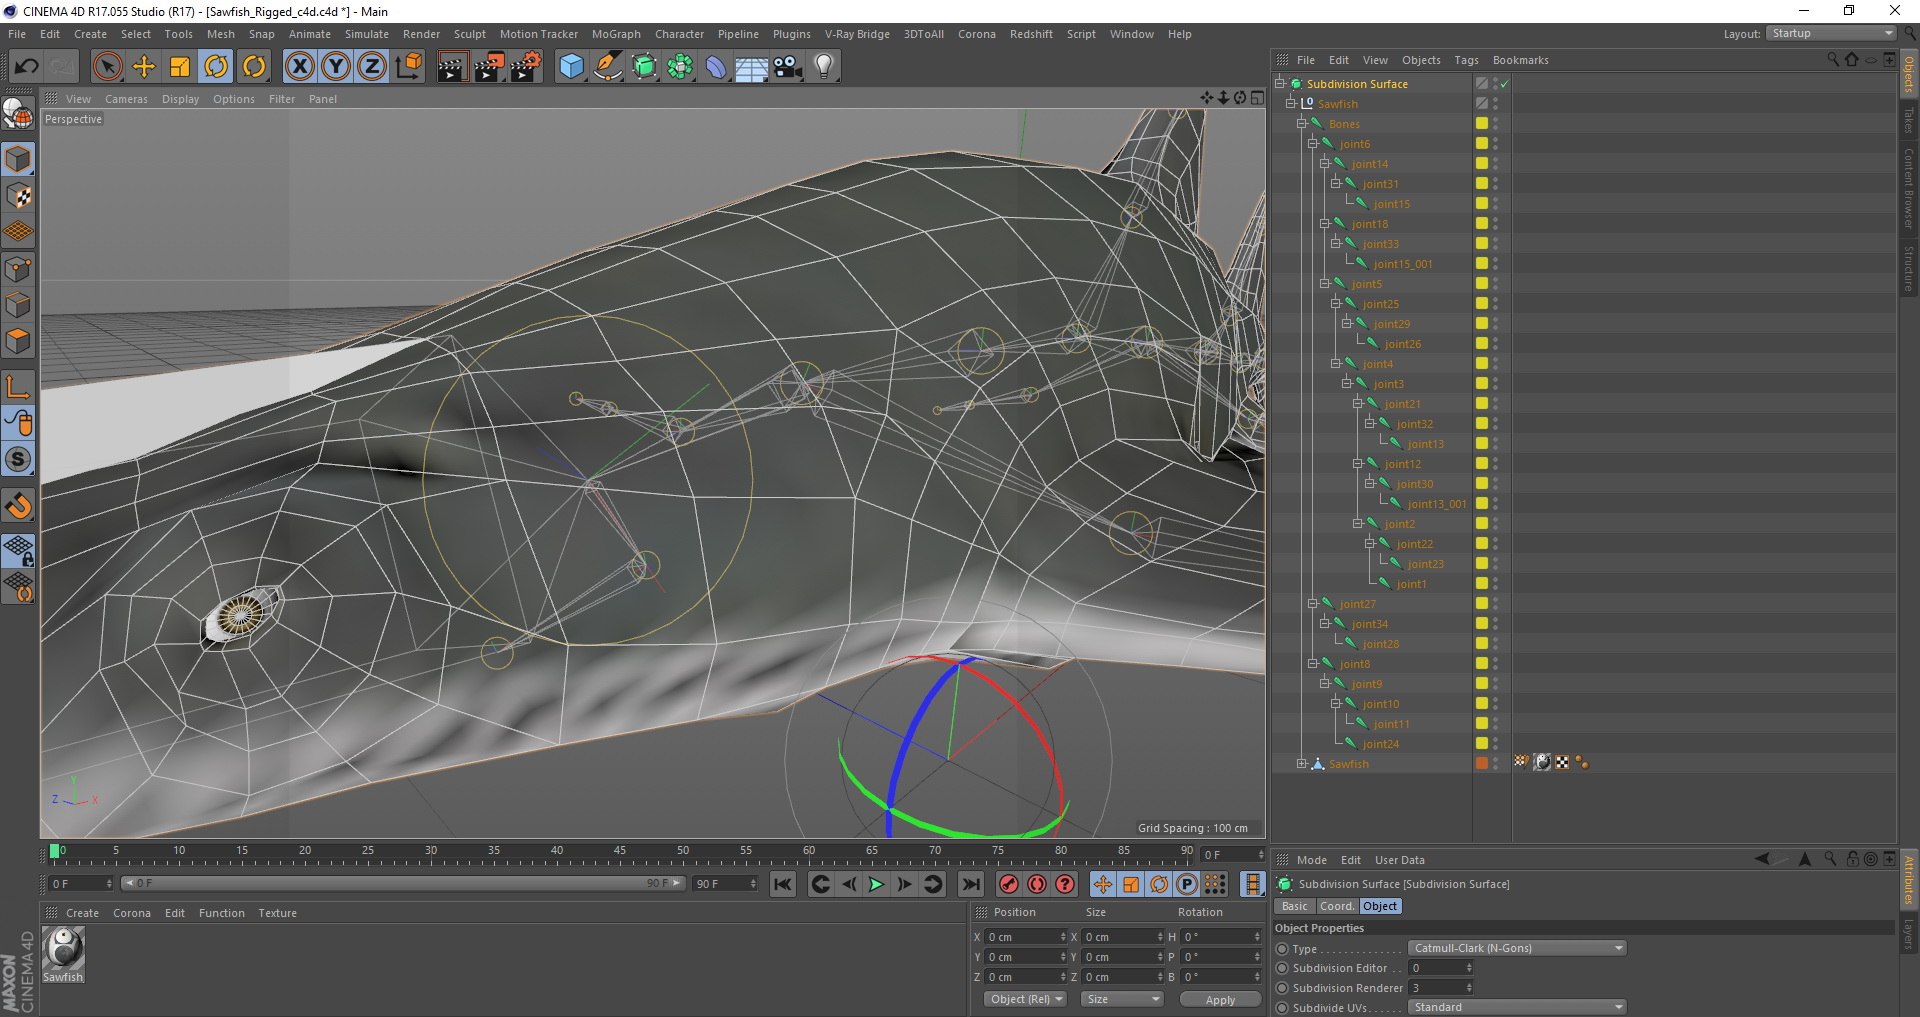Switch to Polygons mode in left toolbar

pyautogui.click(x=18, y=342)
